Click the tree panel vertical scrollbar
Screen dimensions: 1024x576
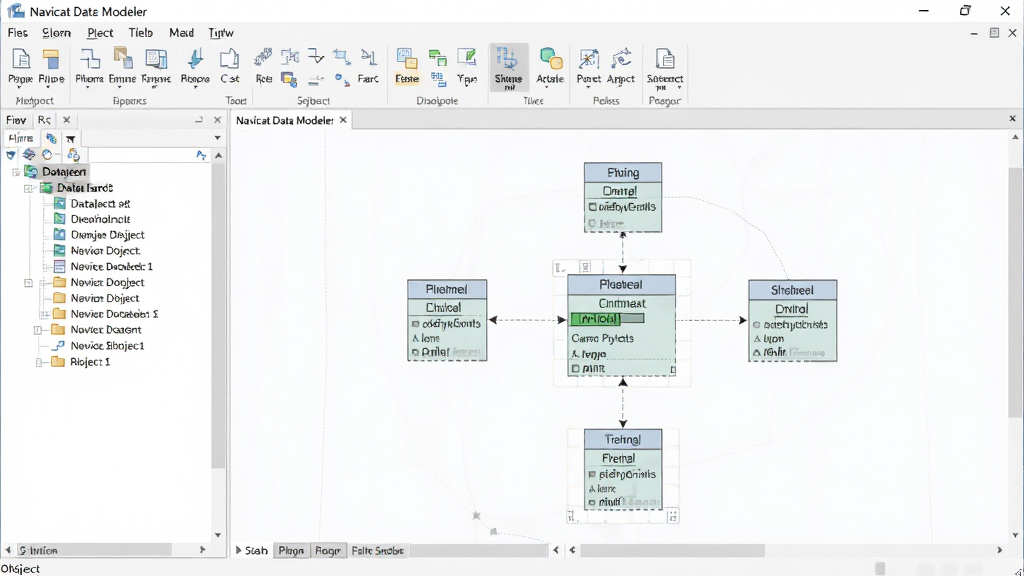pyautogui.click(x=218, y=315)
